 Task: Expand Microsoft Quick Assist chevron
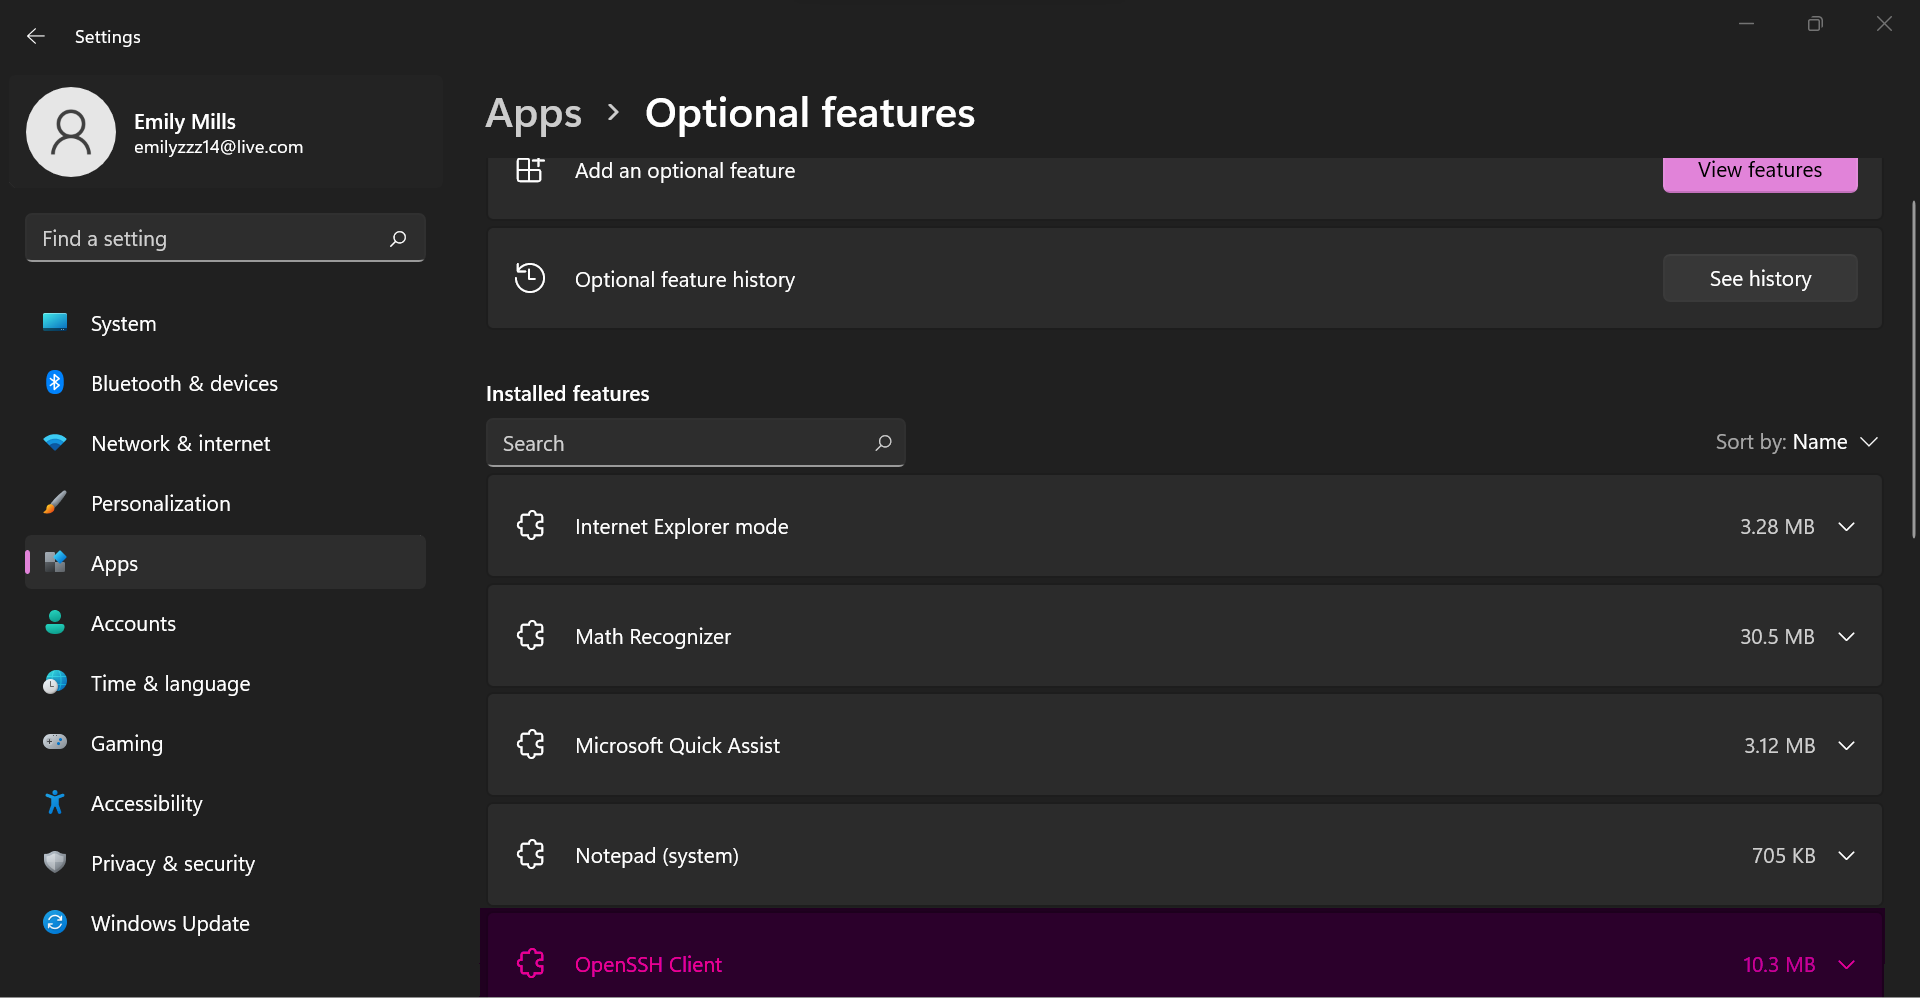(x=1846, y=746)
